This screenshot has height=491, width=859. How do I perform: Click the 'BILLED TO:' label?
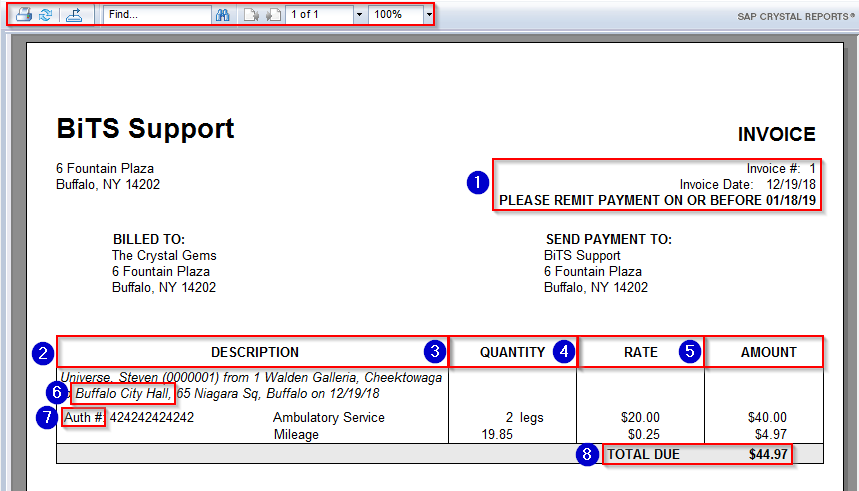tap(149, 239)
